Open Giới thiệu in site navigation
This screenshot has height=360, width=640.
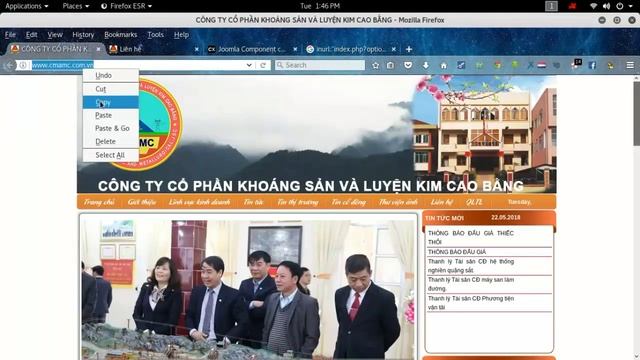[x=142, y=202]
